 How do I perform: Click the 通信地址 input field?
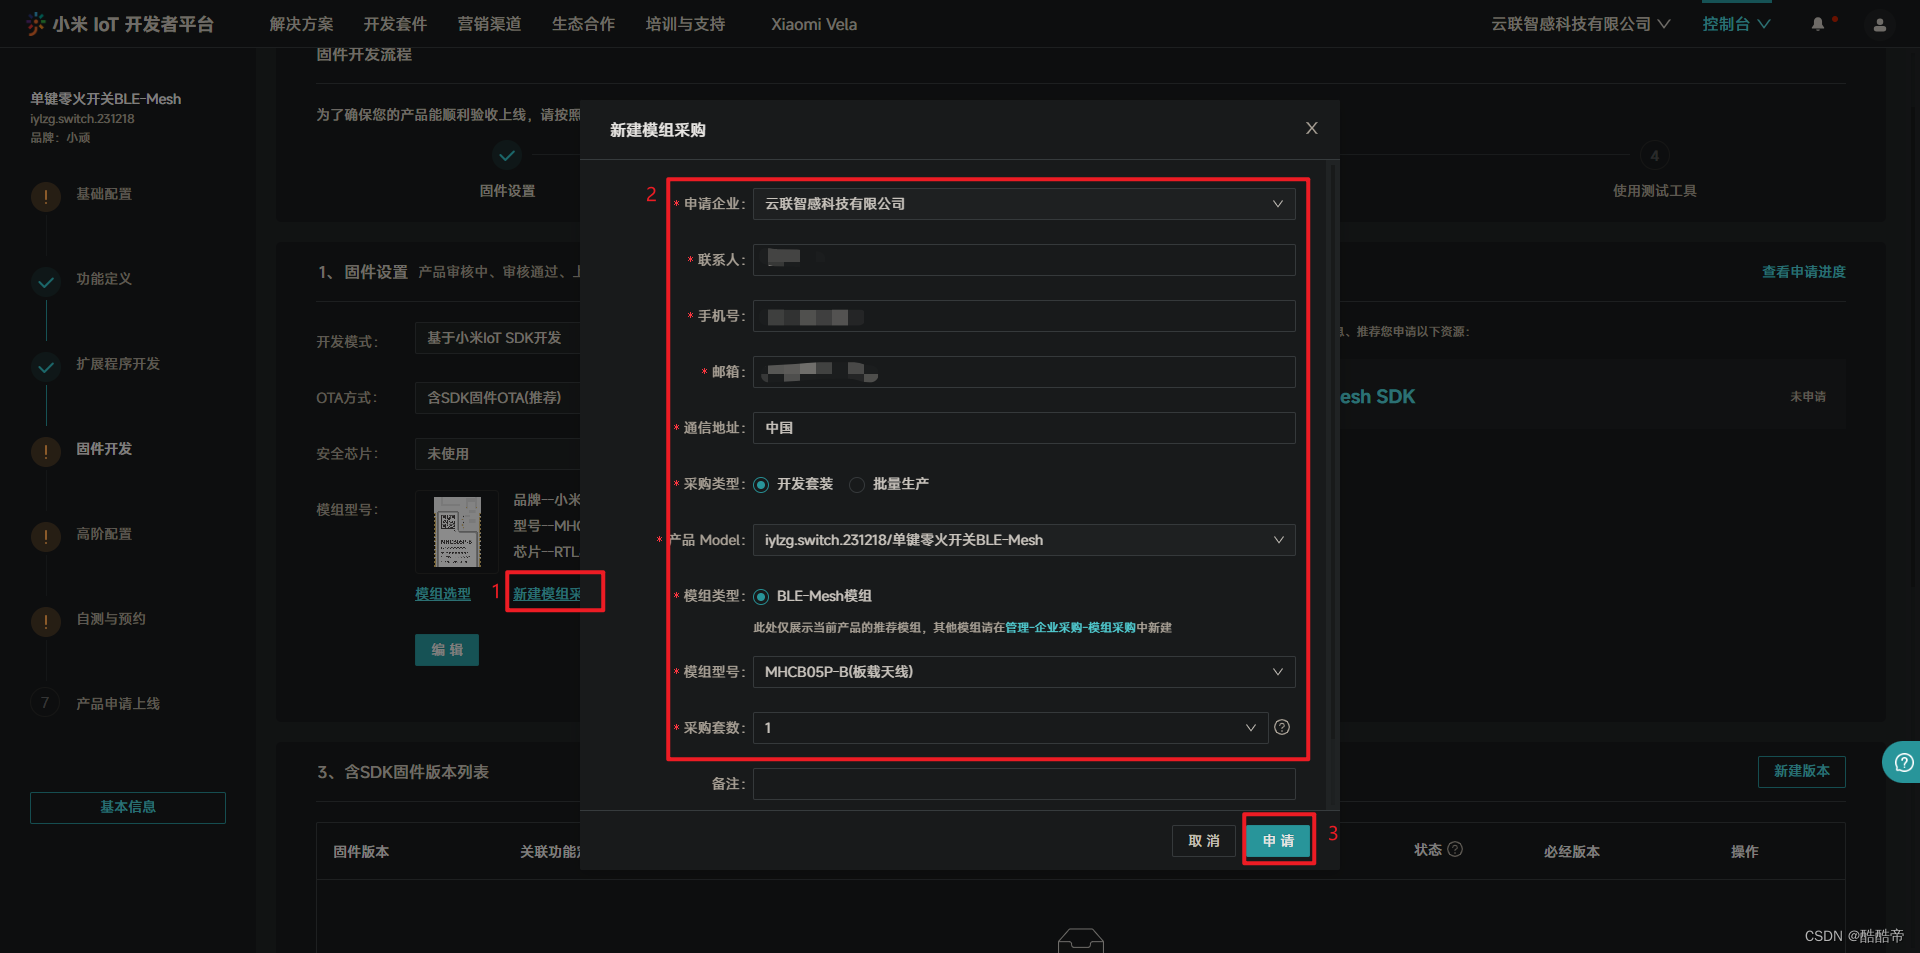pyautogui.click(x=1024, y=428)
